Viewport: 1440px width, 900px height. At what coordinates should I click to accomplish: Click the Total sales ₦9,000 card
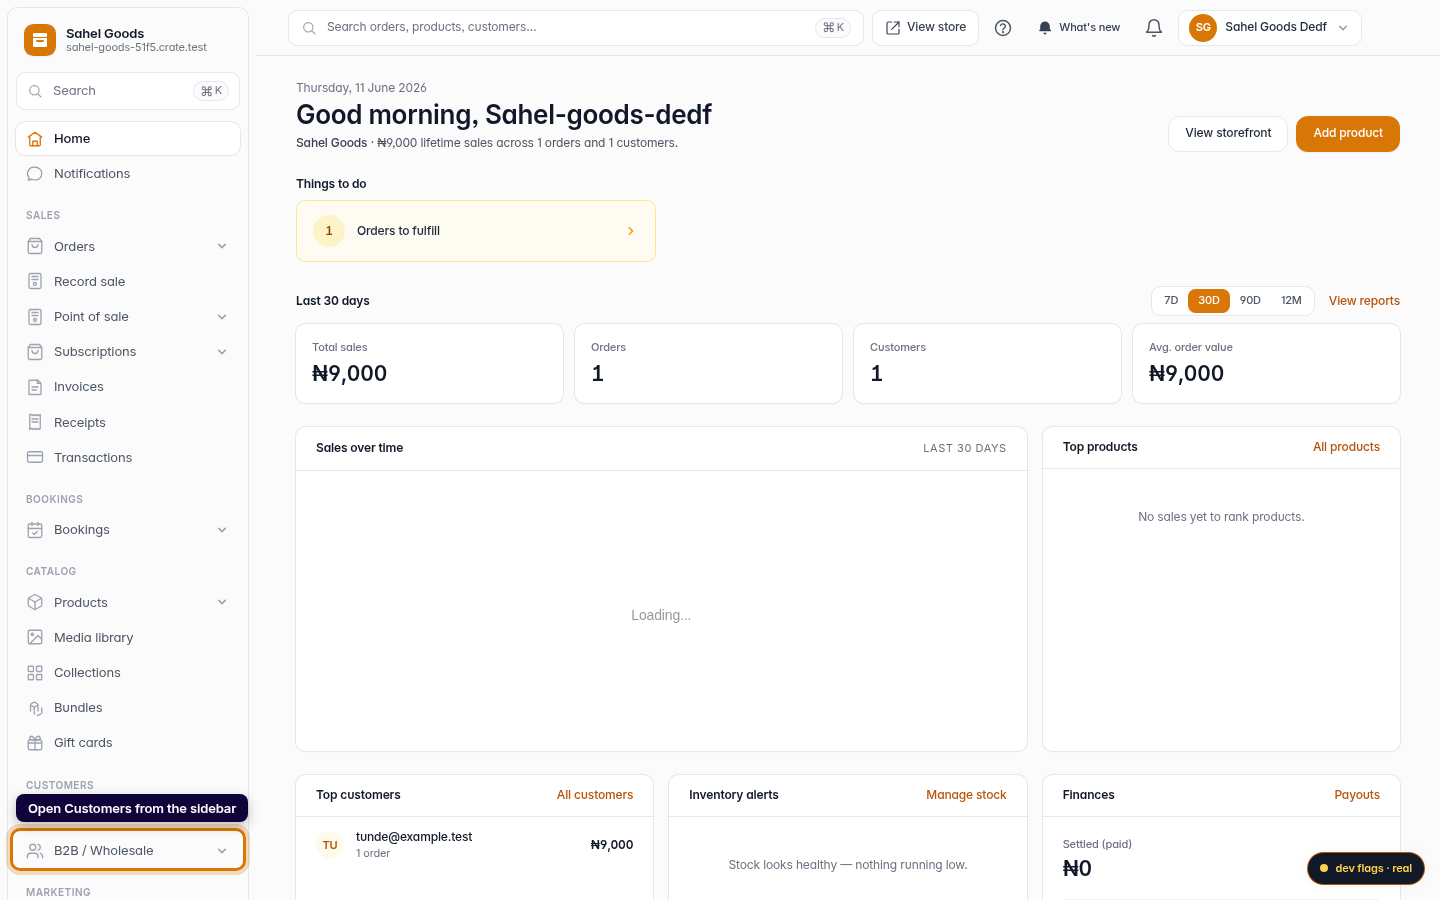(x=430, y=364)
